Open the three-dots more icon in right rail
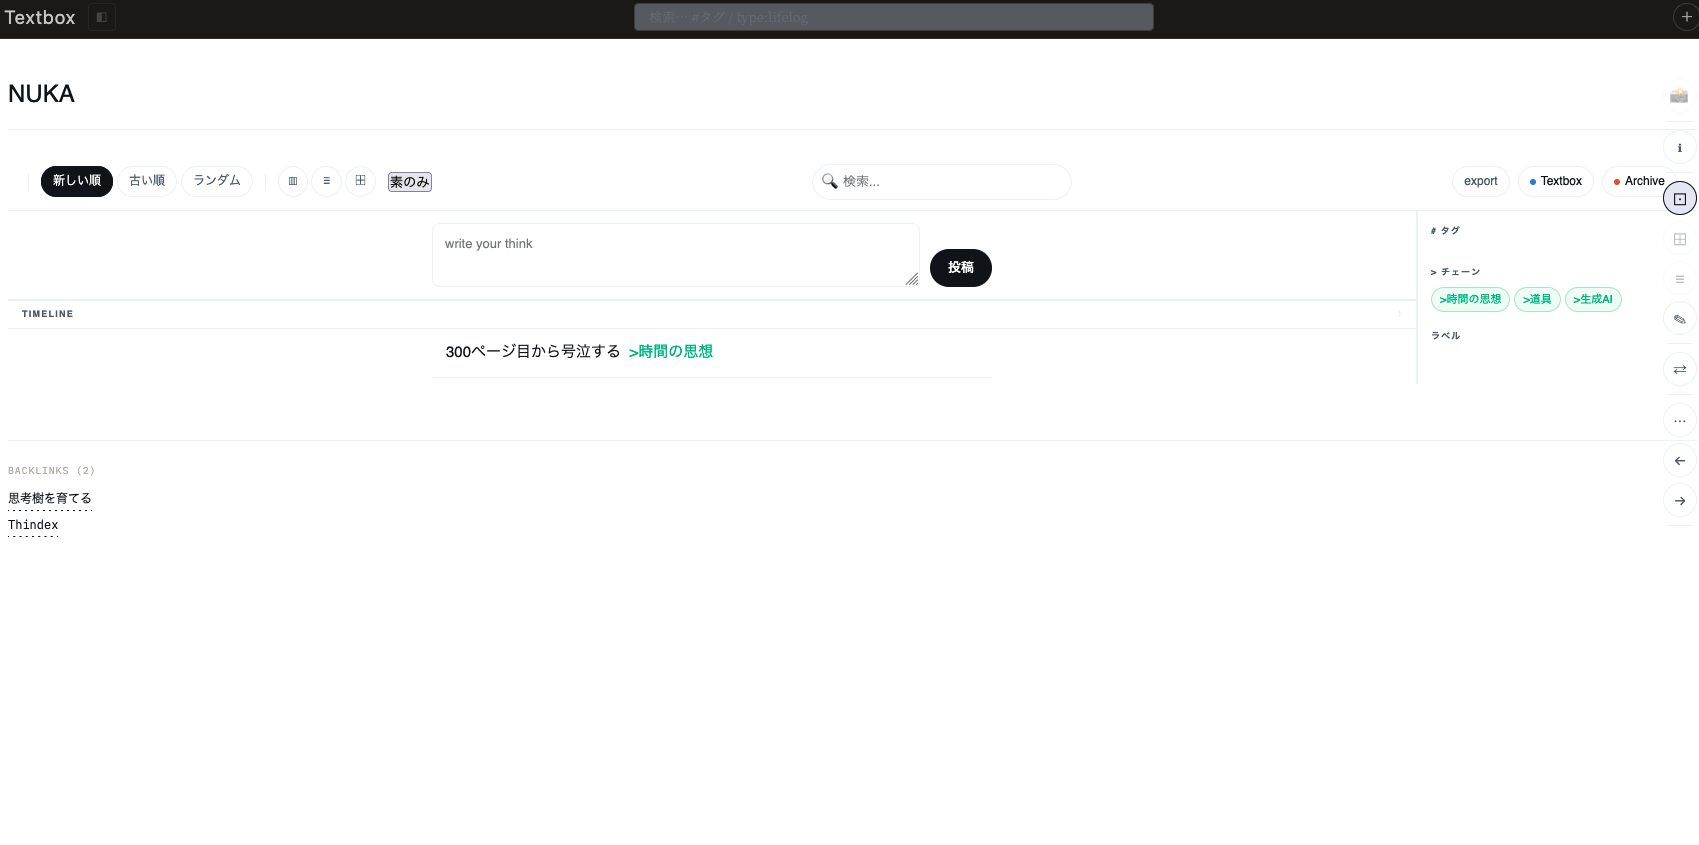Viewport: 1699px width, 845px height. pyautogui.click(x=1680, y=421)
